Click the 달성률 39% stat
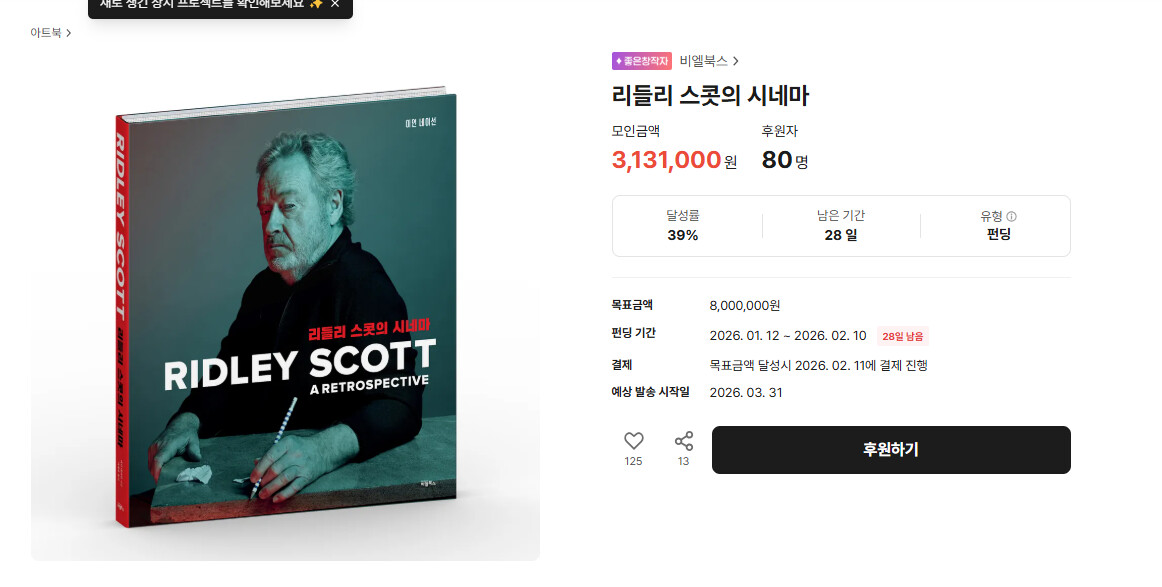The height and width of the screenshot is (587, 1162). pos(683,226)
